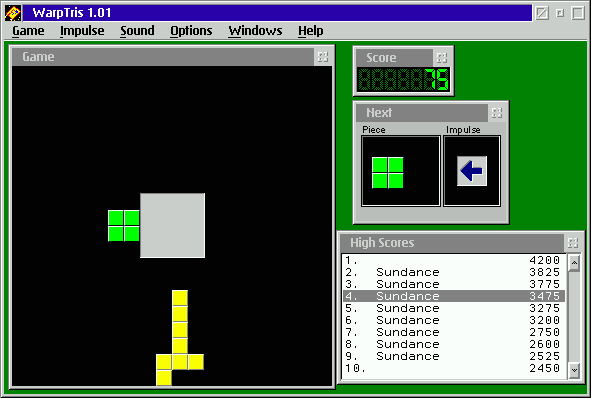591x398 pixels.
Task: Click the green digital score display
Action: [x=403, y=80]
